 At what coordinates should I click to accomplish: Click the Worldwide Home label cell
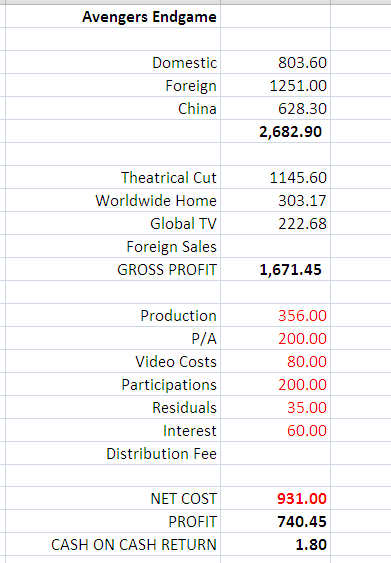113,200
